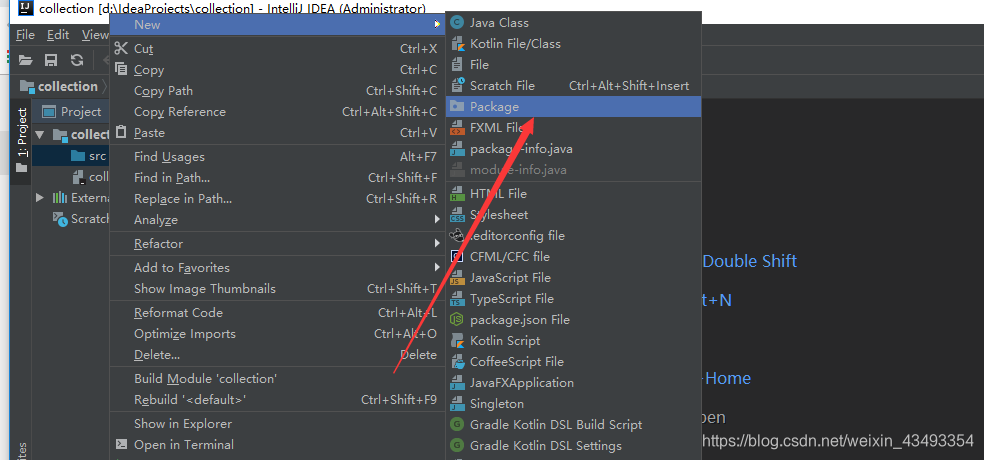Click the Package folder icon

point(457,107)
